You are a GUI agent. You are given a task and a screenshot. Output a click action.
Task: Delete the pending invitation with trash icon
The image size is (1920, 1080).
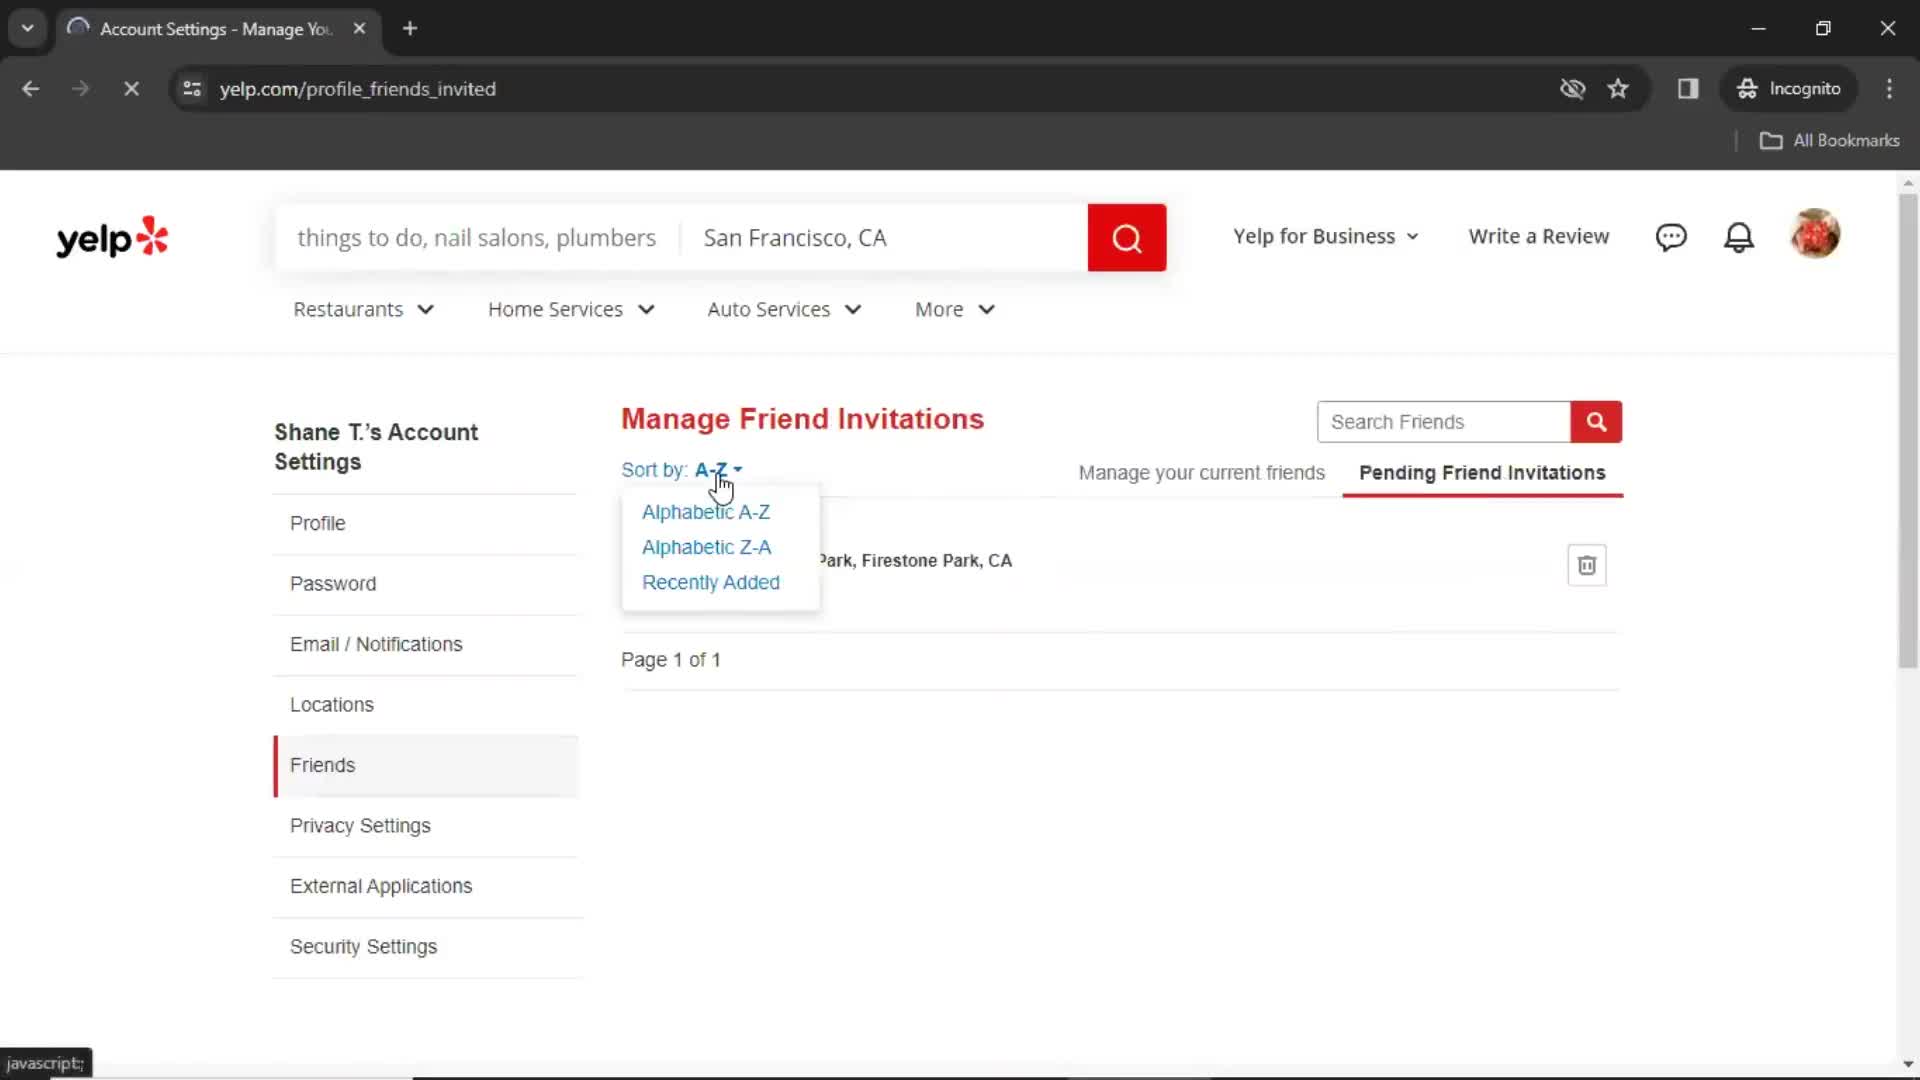pyautogui.click(x=1587, y=565)
